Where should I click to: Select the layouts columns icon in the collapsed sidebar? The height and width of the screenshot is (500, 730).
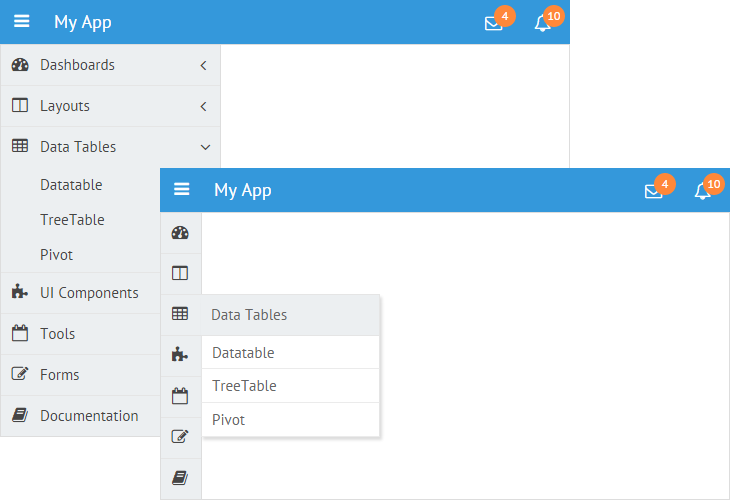coord(180,273)
